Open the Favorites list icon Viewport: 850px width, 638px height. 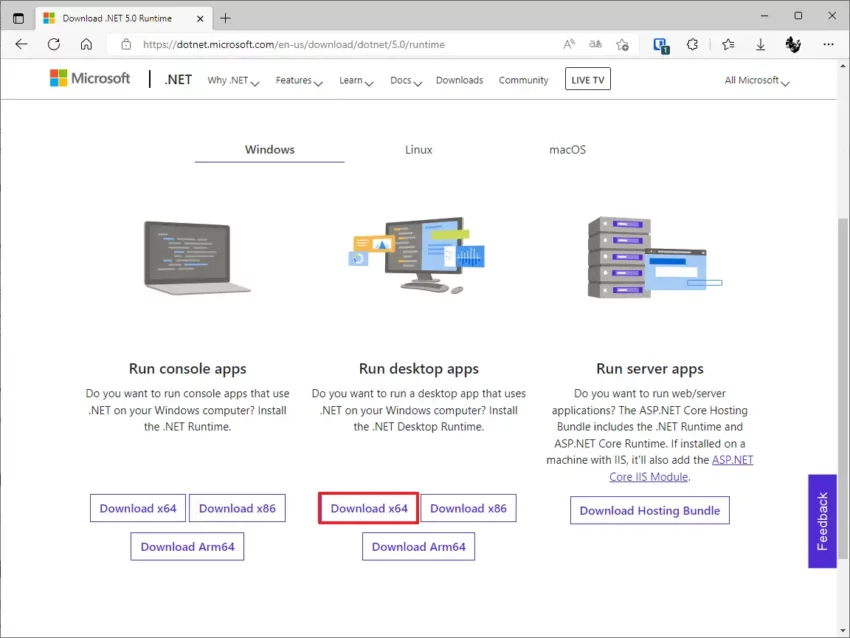(728, 44)
